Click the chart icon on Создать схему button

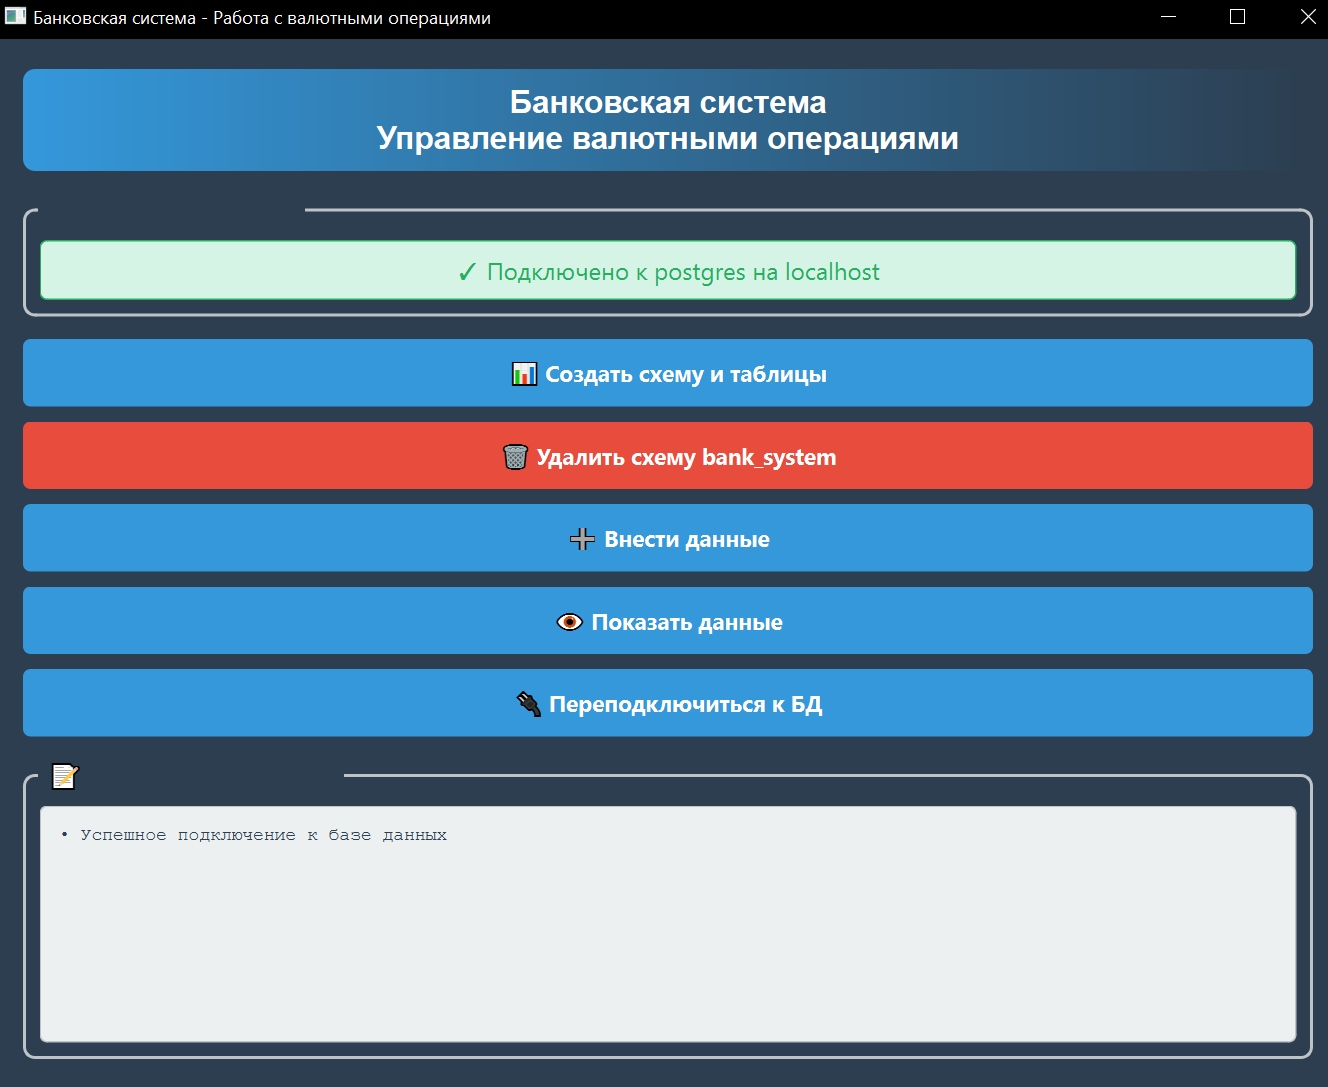[x=524, y=374]
